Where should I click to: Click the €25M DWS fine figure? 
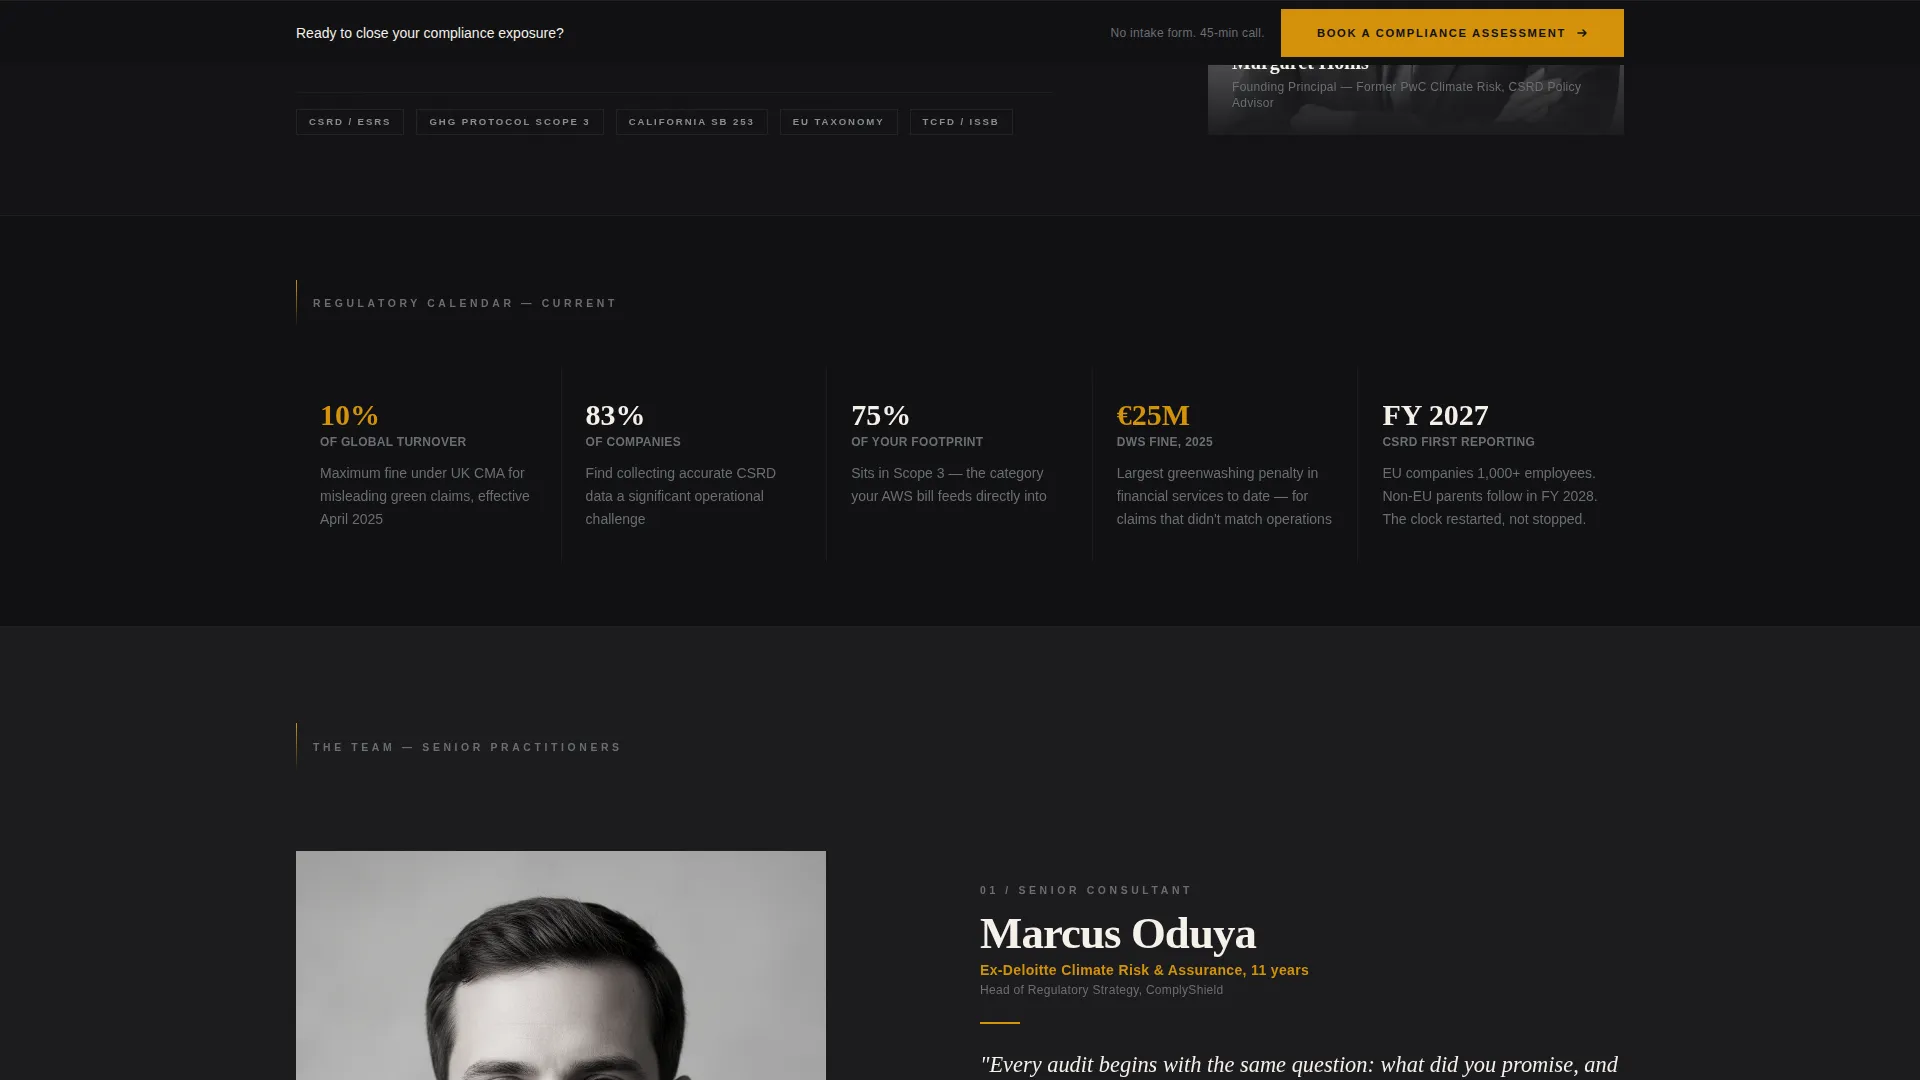click(1153, 415)
